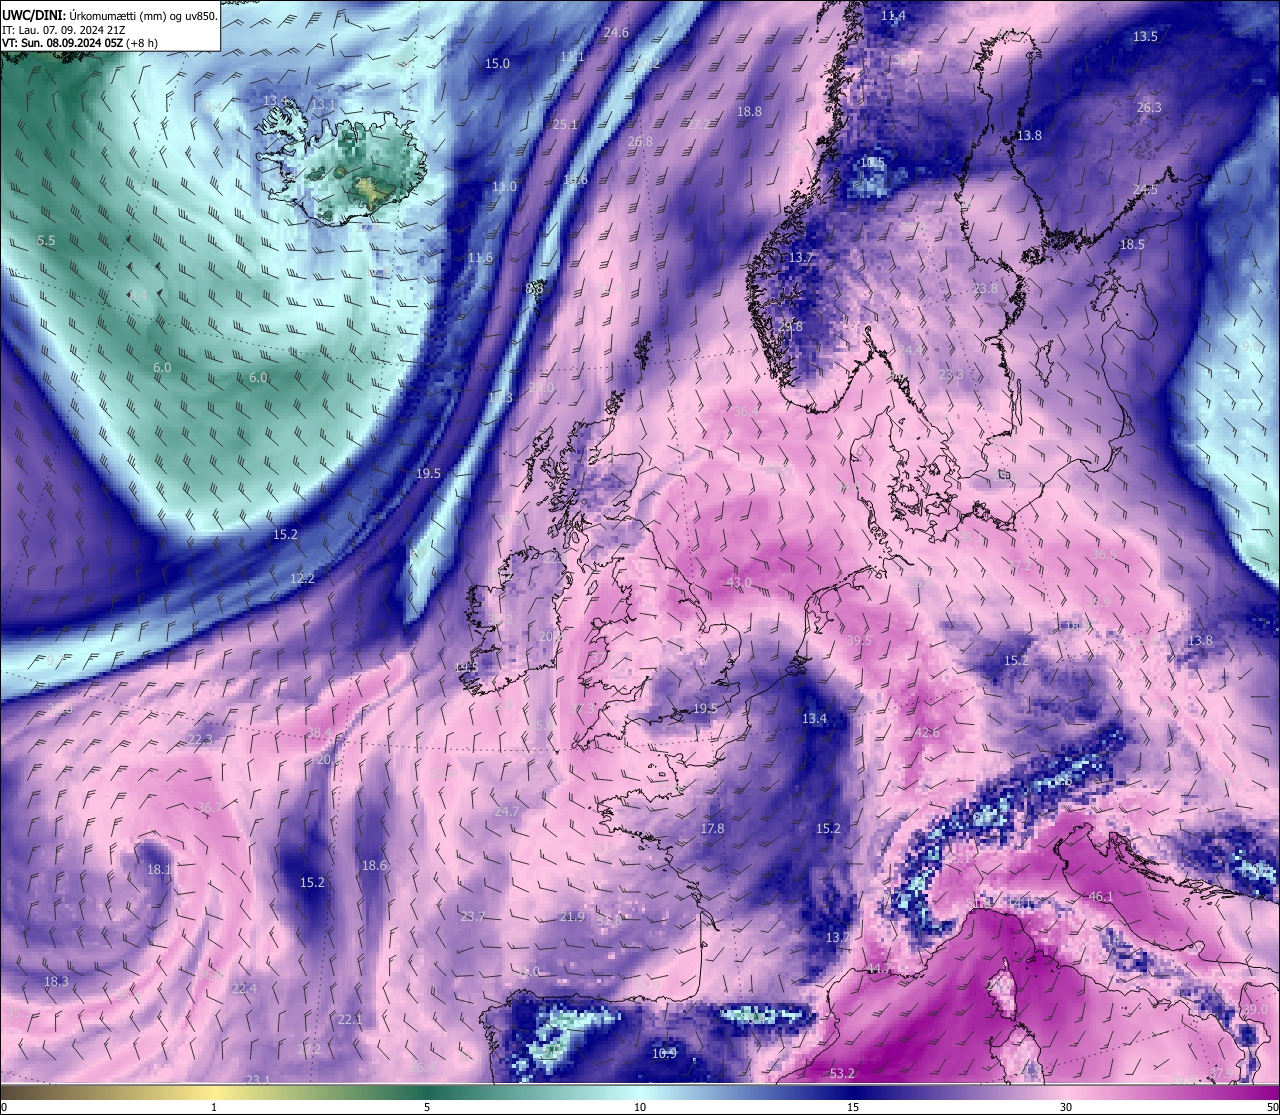
Task: Click the 22.3 value label
Action: click(200, 739)
